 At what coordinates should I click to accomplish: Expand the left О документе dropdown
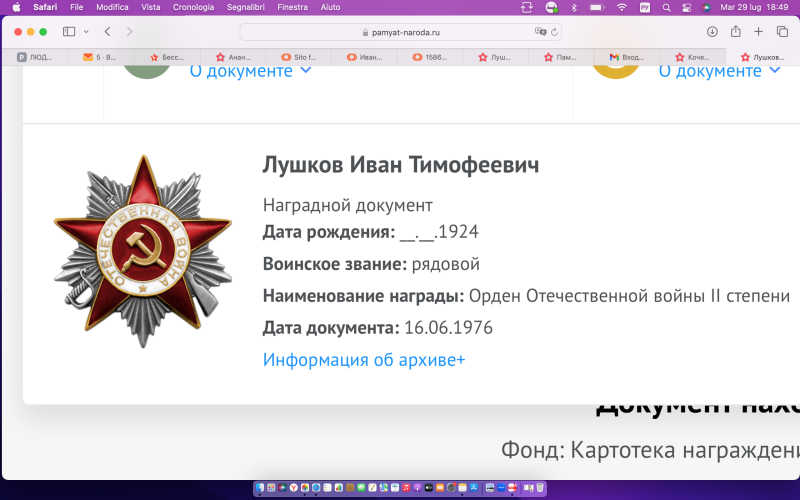click(x=251, y=71)
